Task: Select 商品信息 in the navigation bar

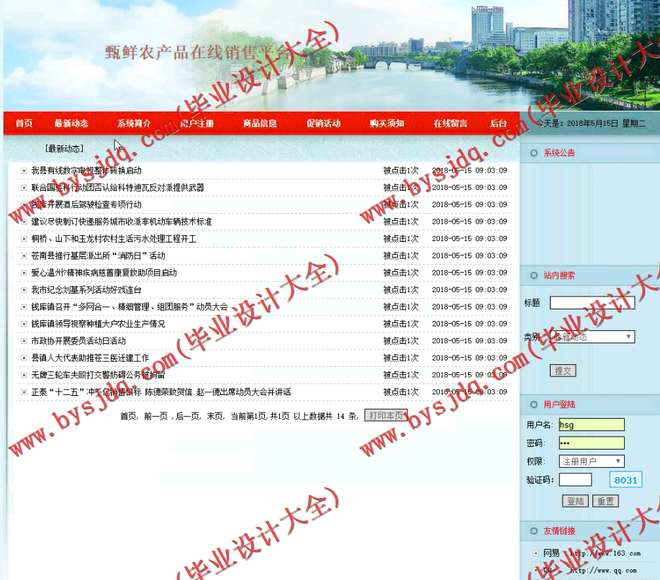Action: pyautogui.click(x=260, y=123)
